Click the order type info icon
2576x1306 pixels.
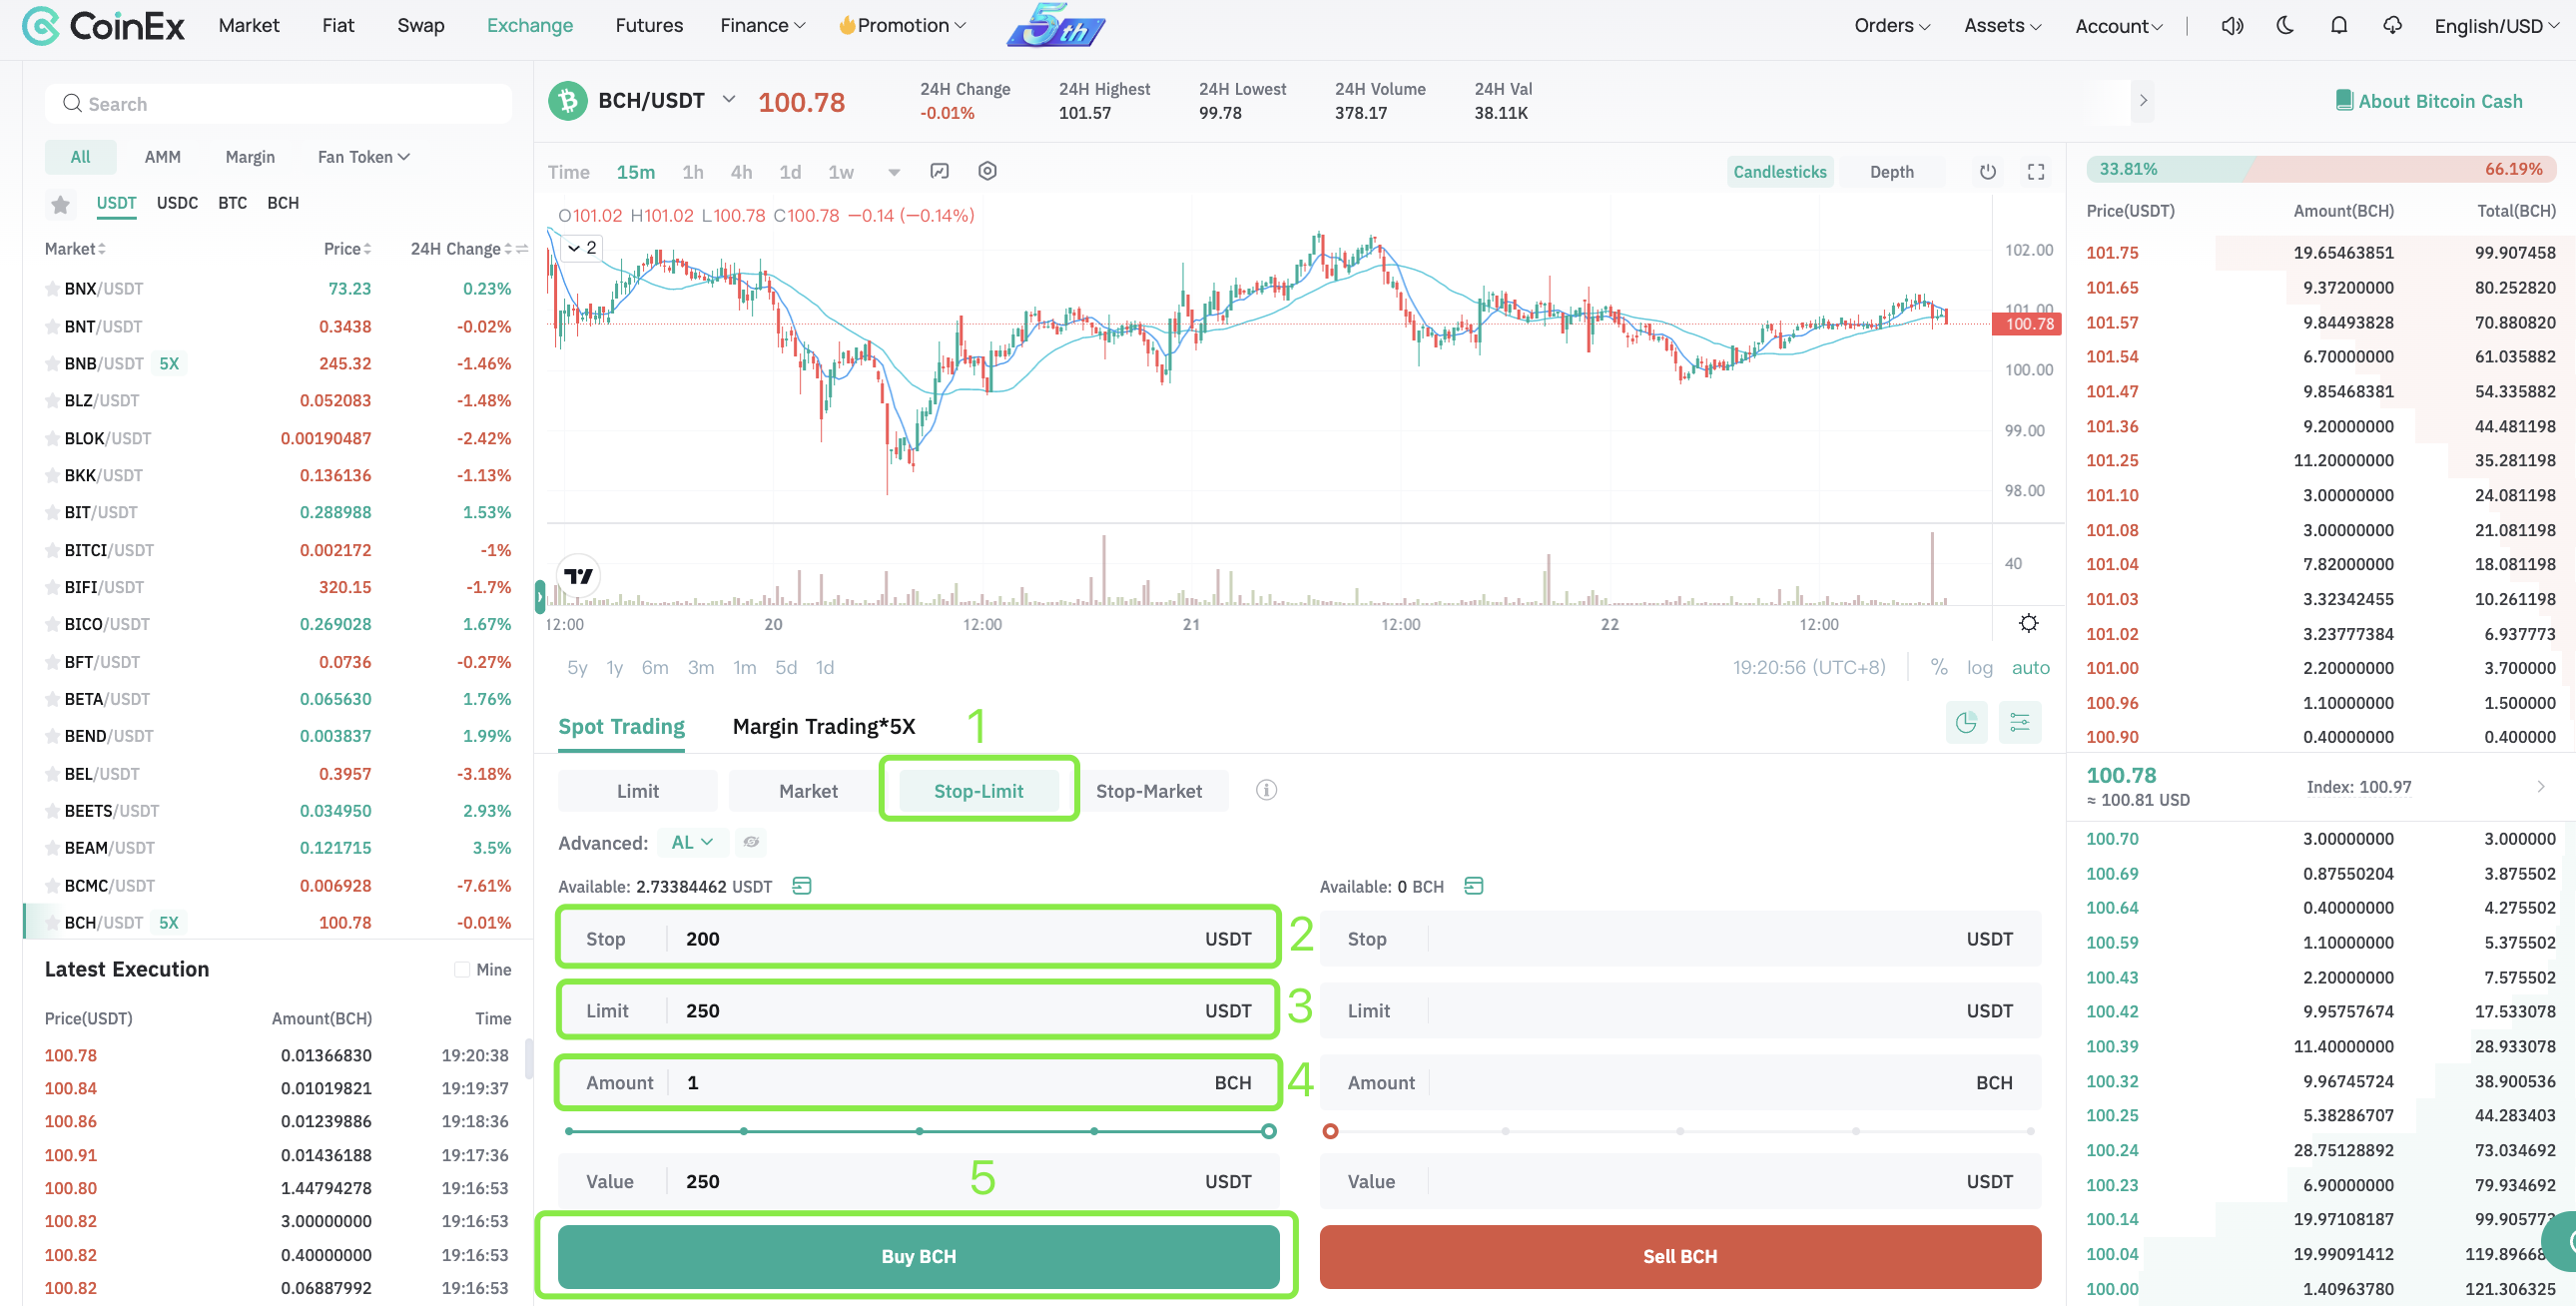(1266, 791)
